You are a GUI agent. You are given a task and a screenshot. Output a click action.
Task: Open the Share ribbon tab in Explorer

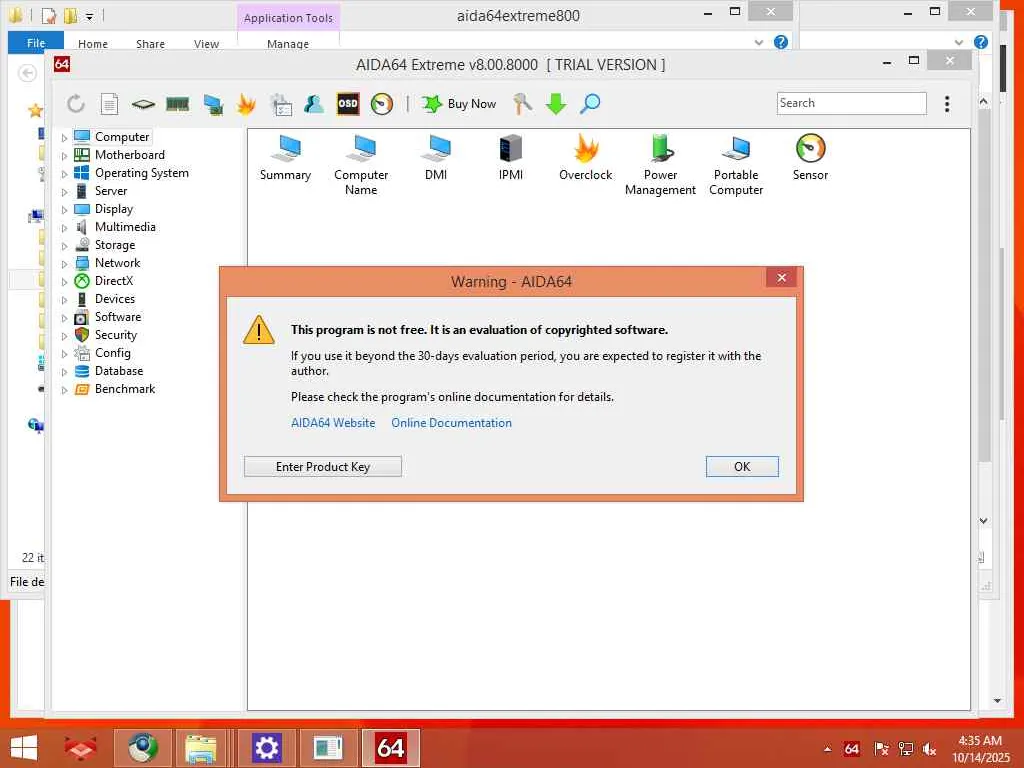tap(150, 44)
